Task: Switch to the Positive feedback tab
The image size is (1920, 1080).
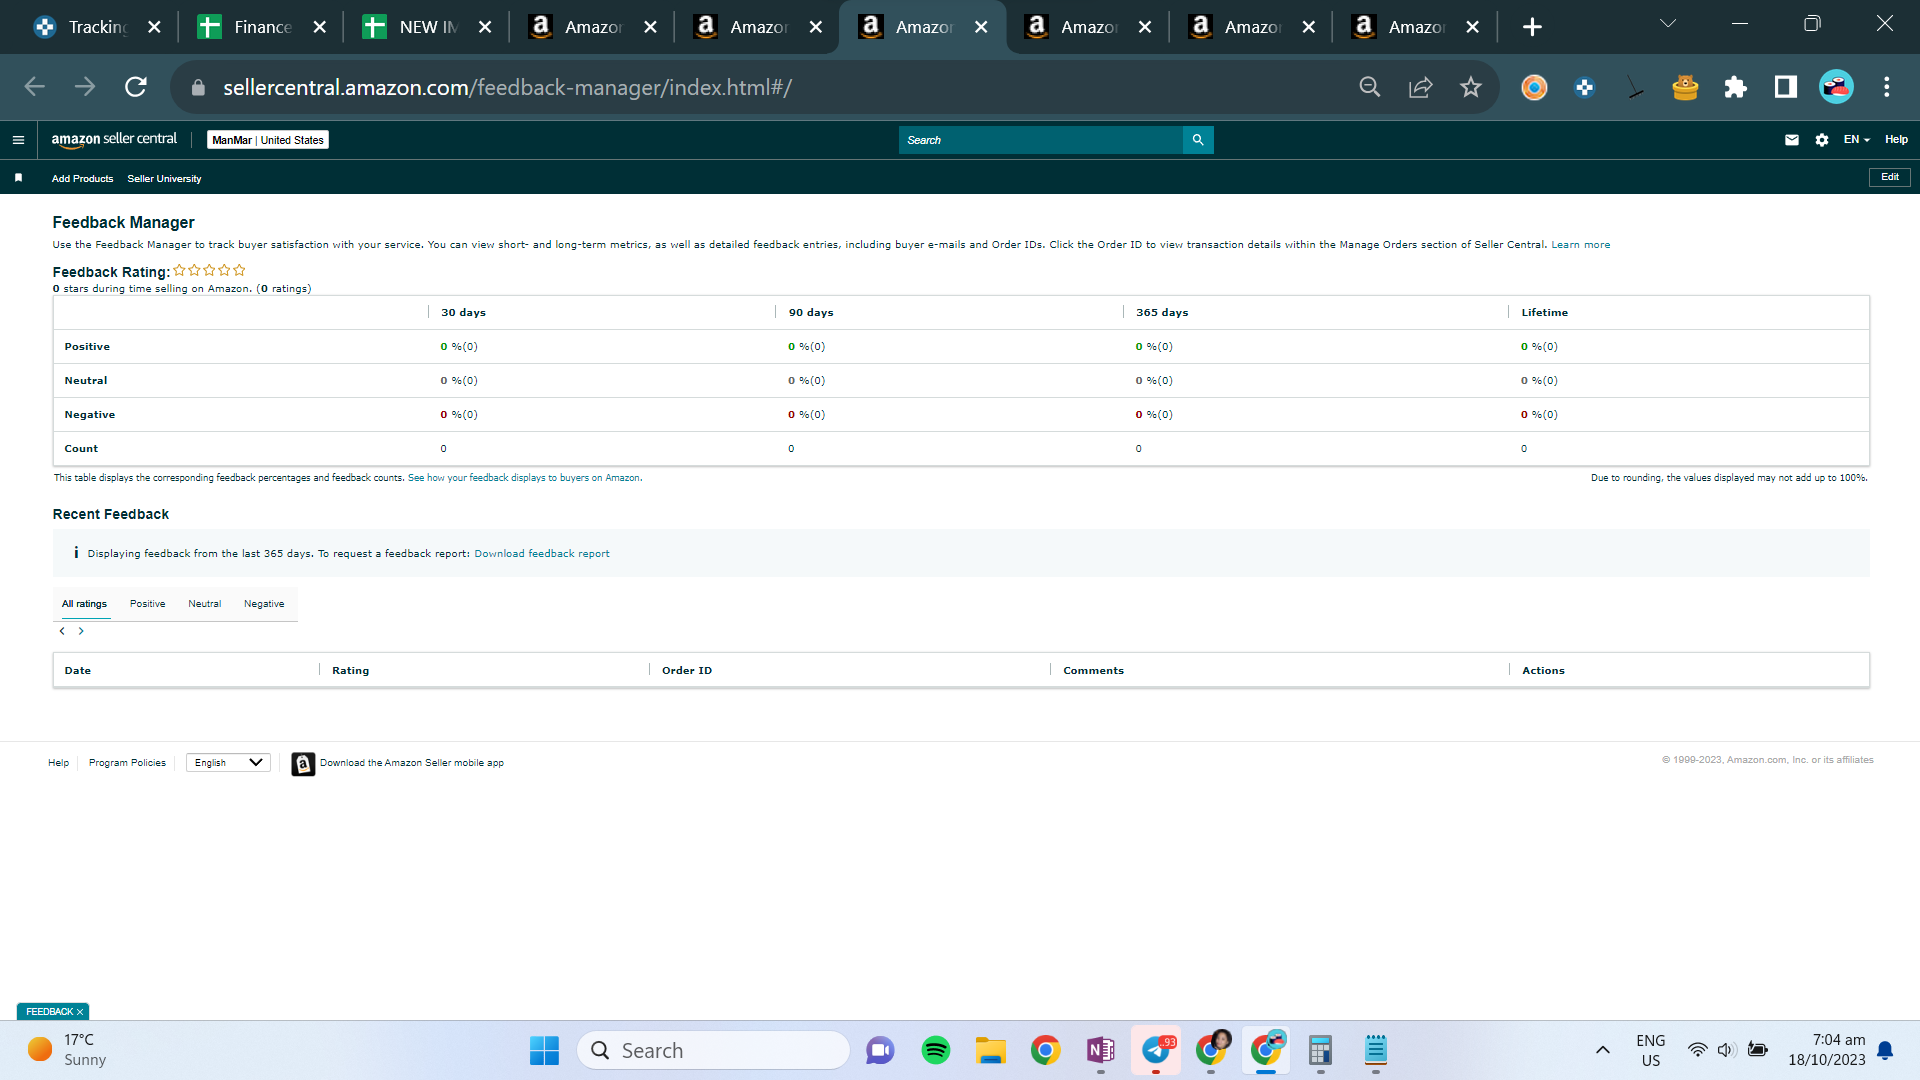Action: pyautogui.click(x=147, y=604)
